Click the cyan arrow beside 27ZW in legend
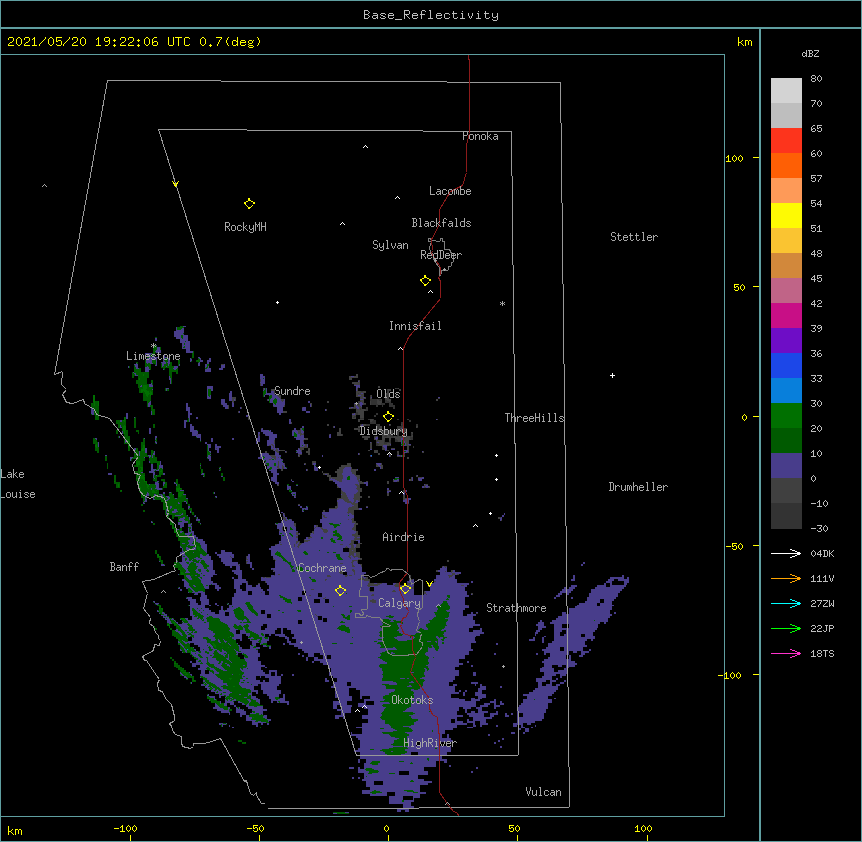Screen dimensions: 862x842 coord(786,603)
